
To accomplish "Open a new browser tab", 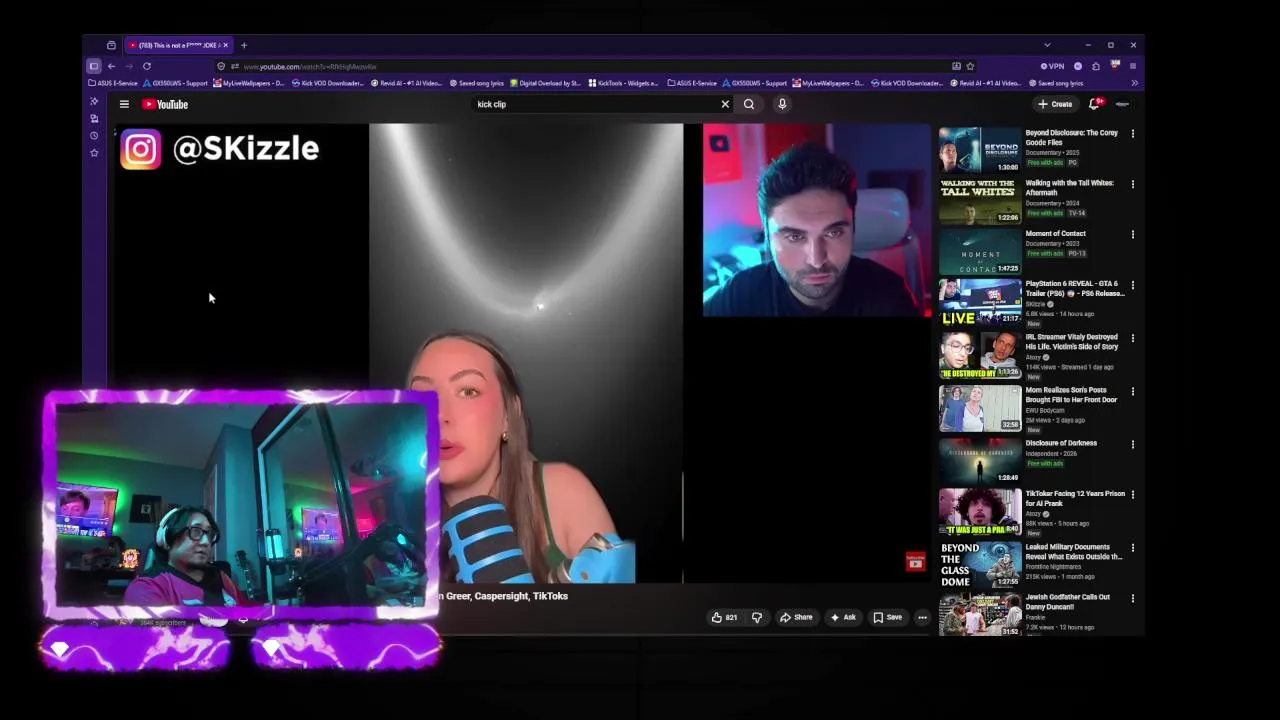I will pos(244,45).
